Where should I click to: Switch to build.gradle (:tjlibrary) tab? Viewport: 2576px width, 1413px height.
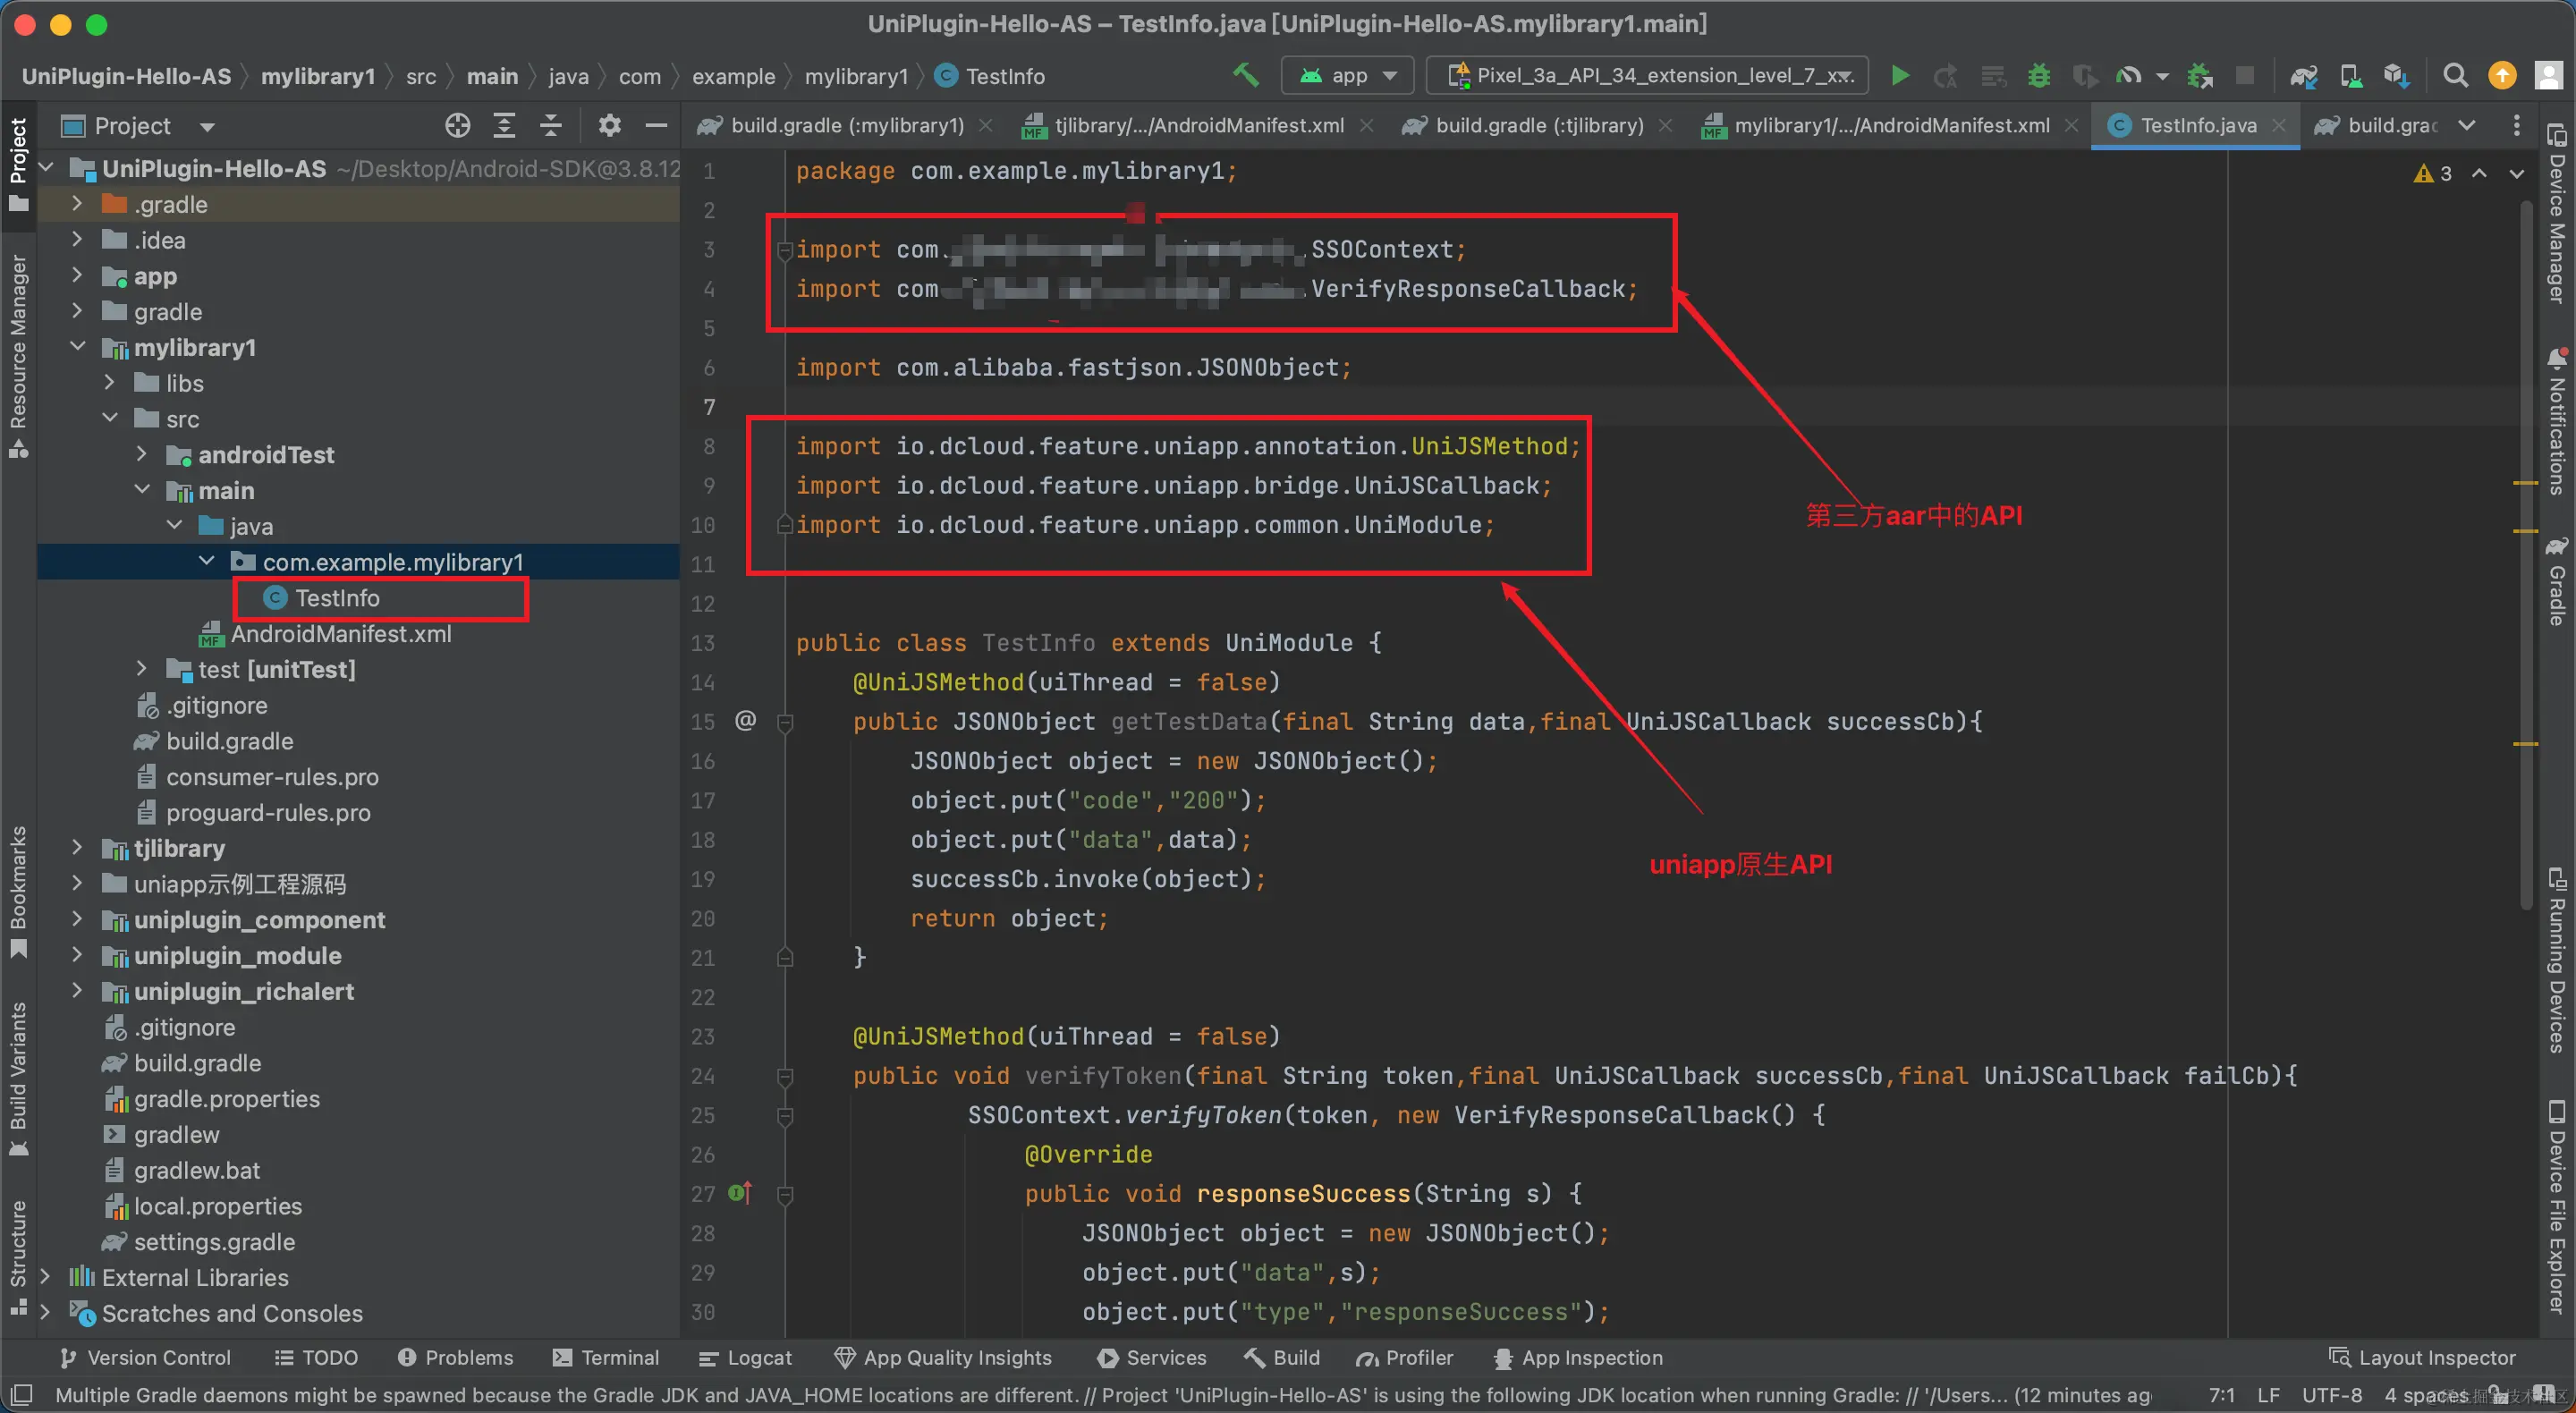pyautogui.click(x=1538, y=126)
